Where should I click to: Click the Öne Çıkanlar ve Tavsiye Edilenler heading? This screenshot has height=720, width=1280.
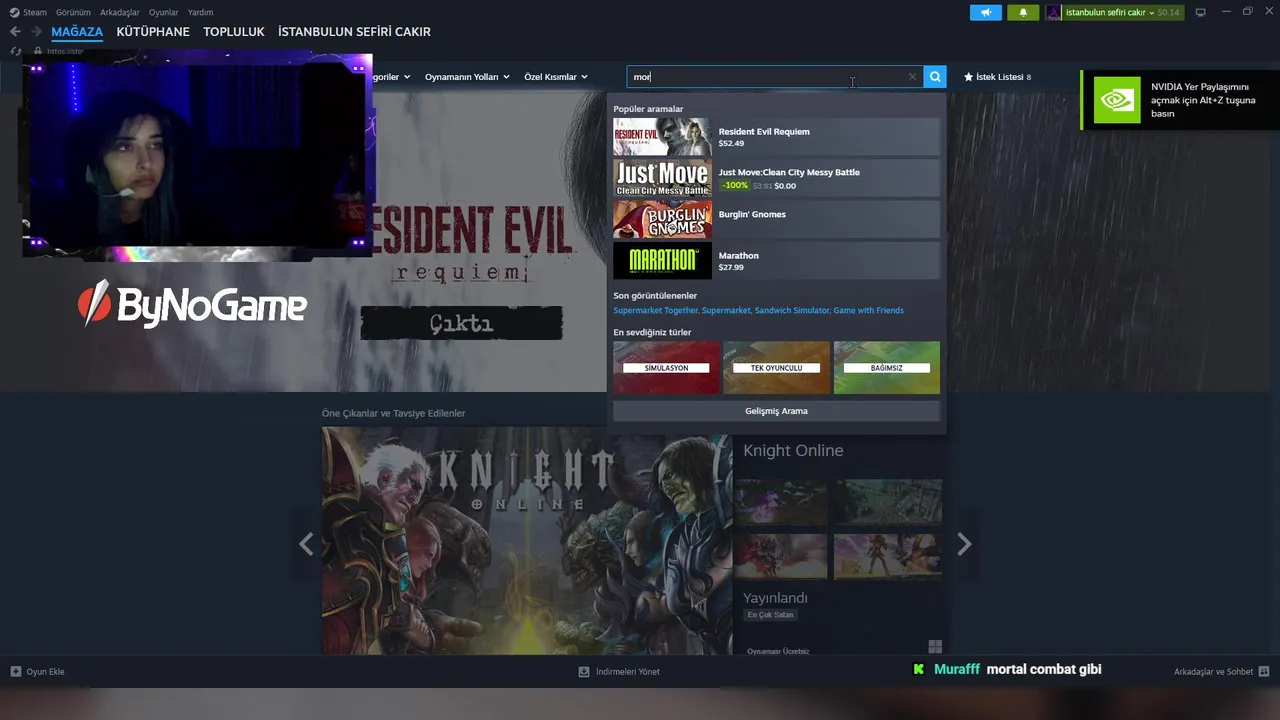(393, 413)
